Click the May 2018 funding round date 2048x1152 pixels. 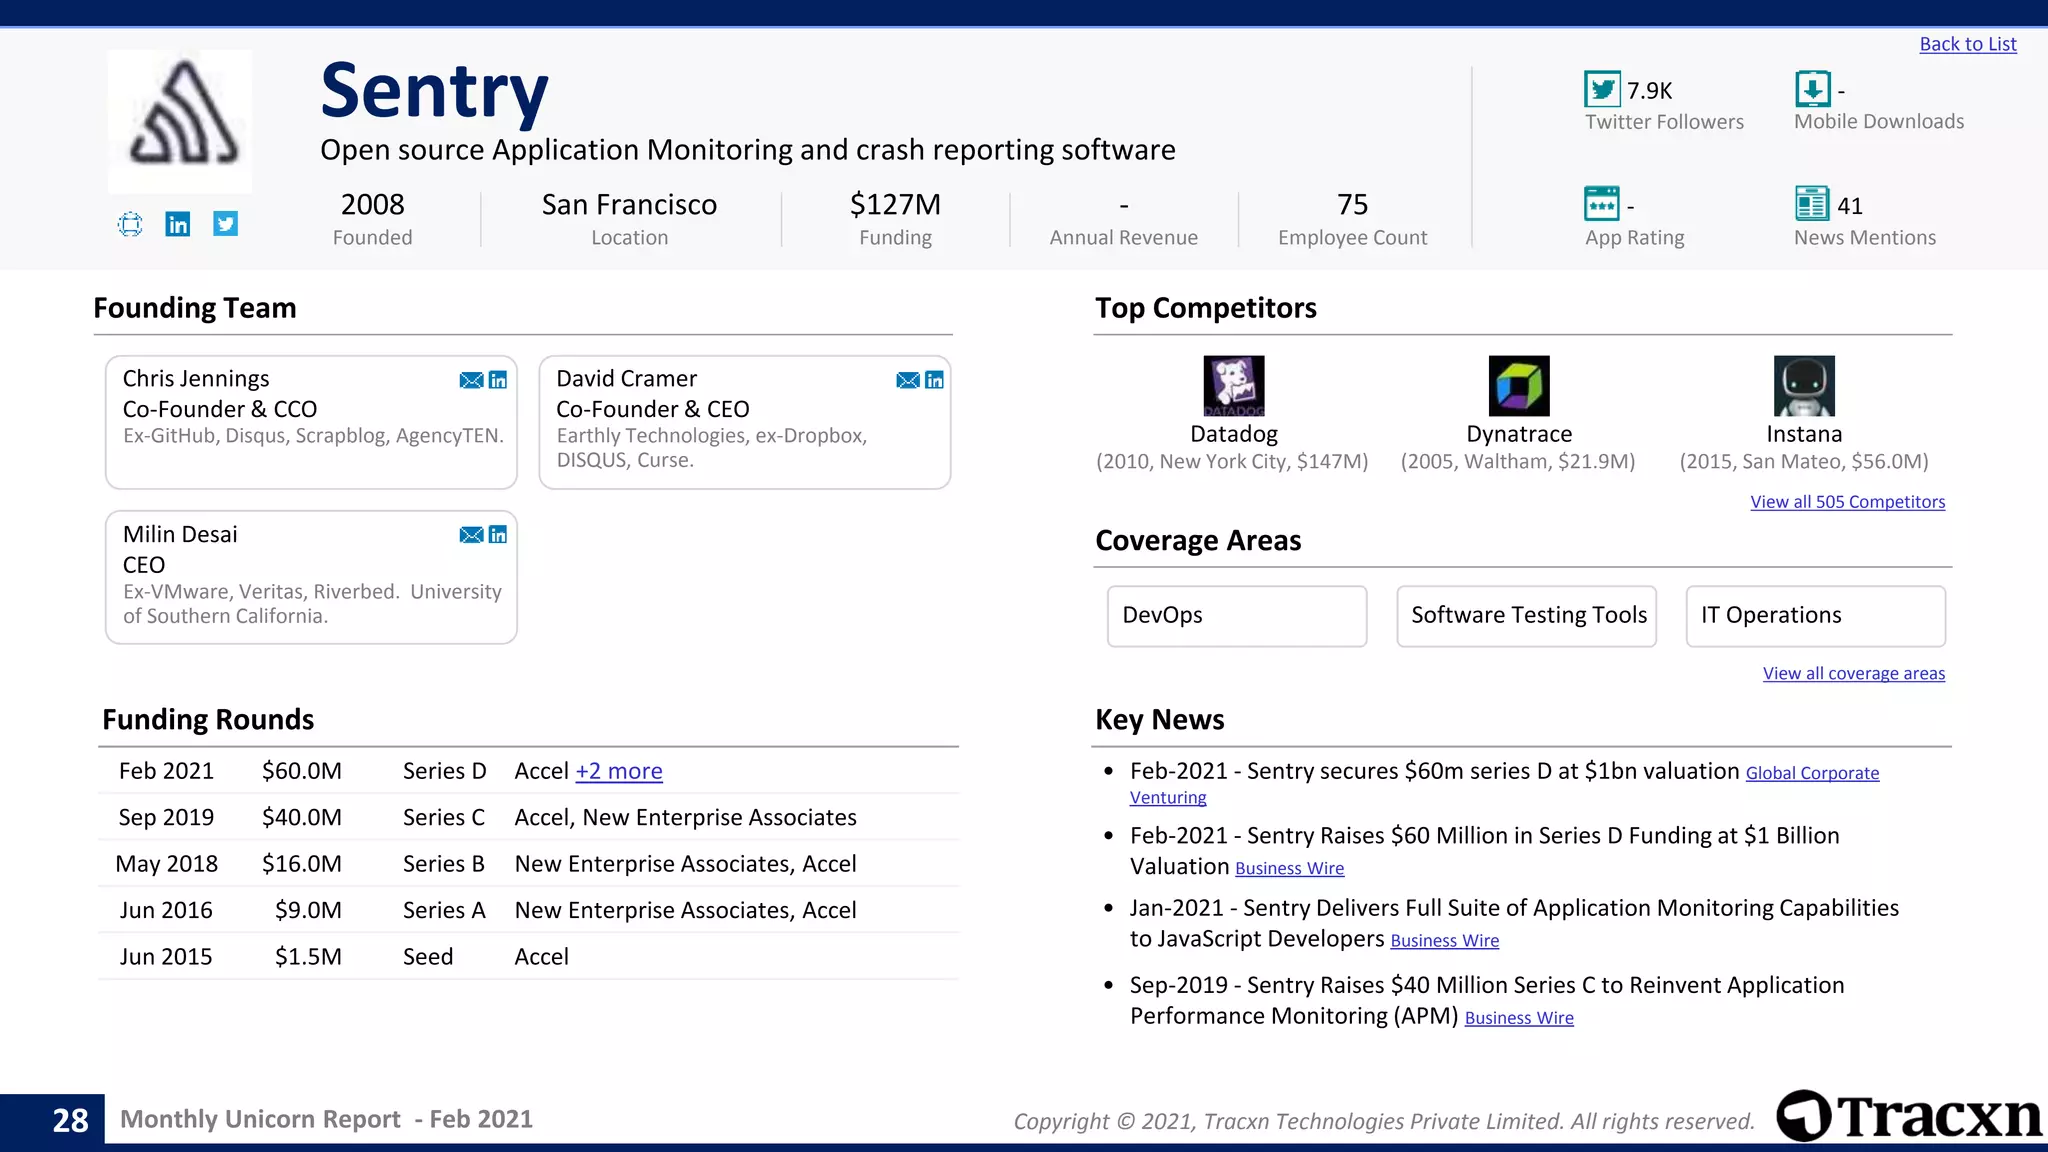[x=166, y=863]
